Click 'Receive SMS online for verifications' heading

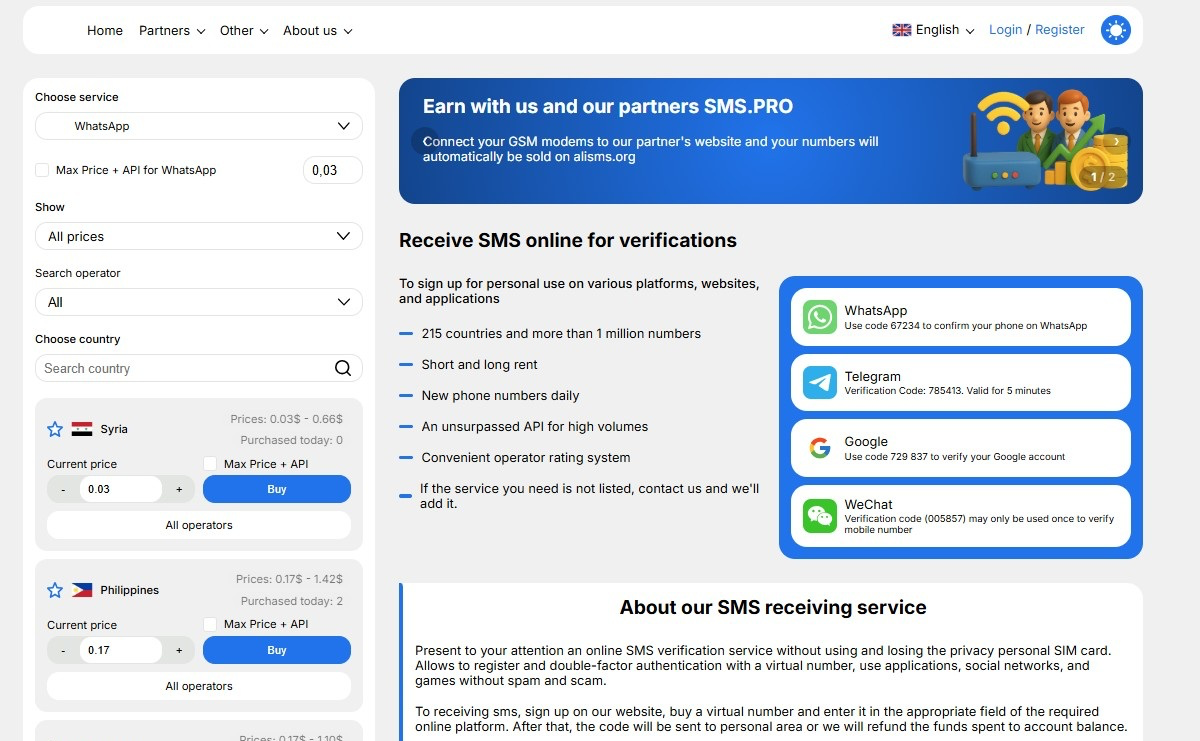568,240
